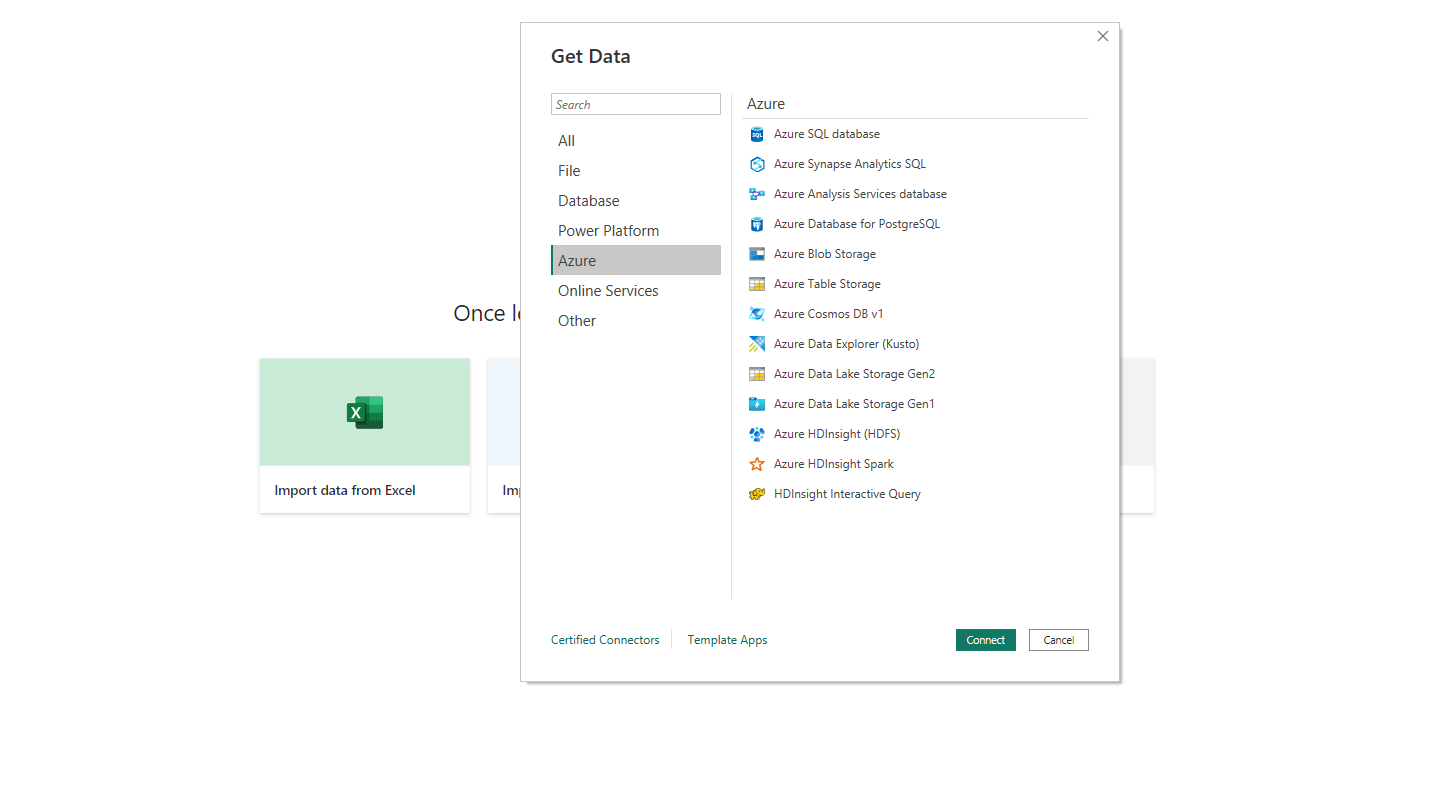Go to the Power Platform category
The height and width of the screenshot is (797, 1431).
(608, 231)
